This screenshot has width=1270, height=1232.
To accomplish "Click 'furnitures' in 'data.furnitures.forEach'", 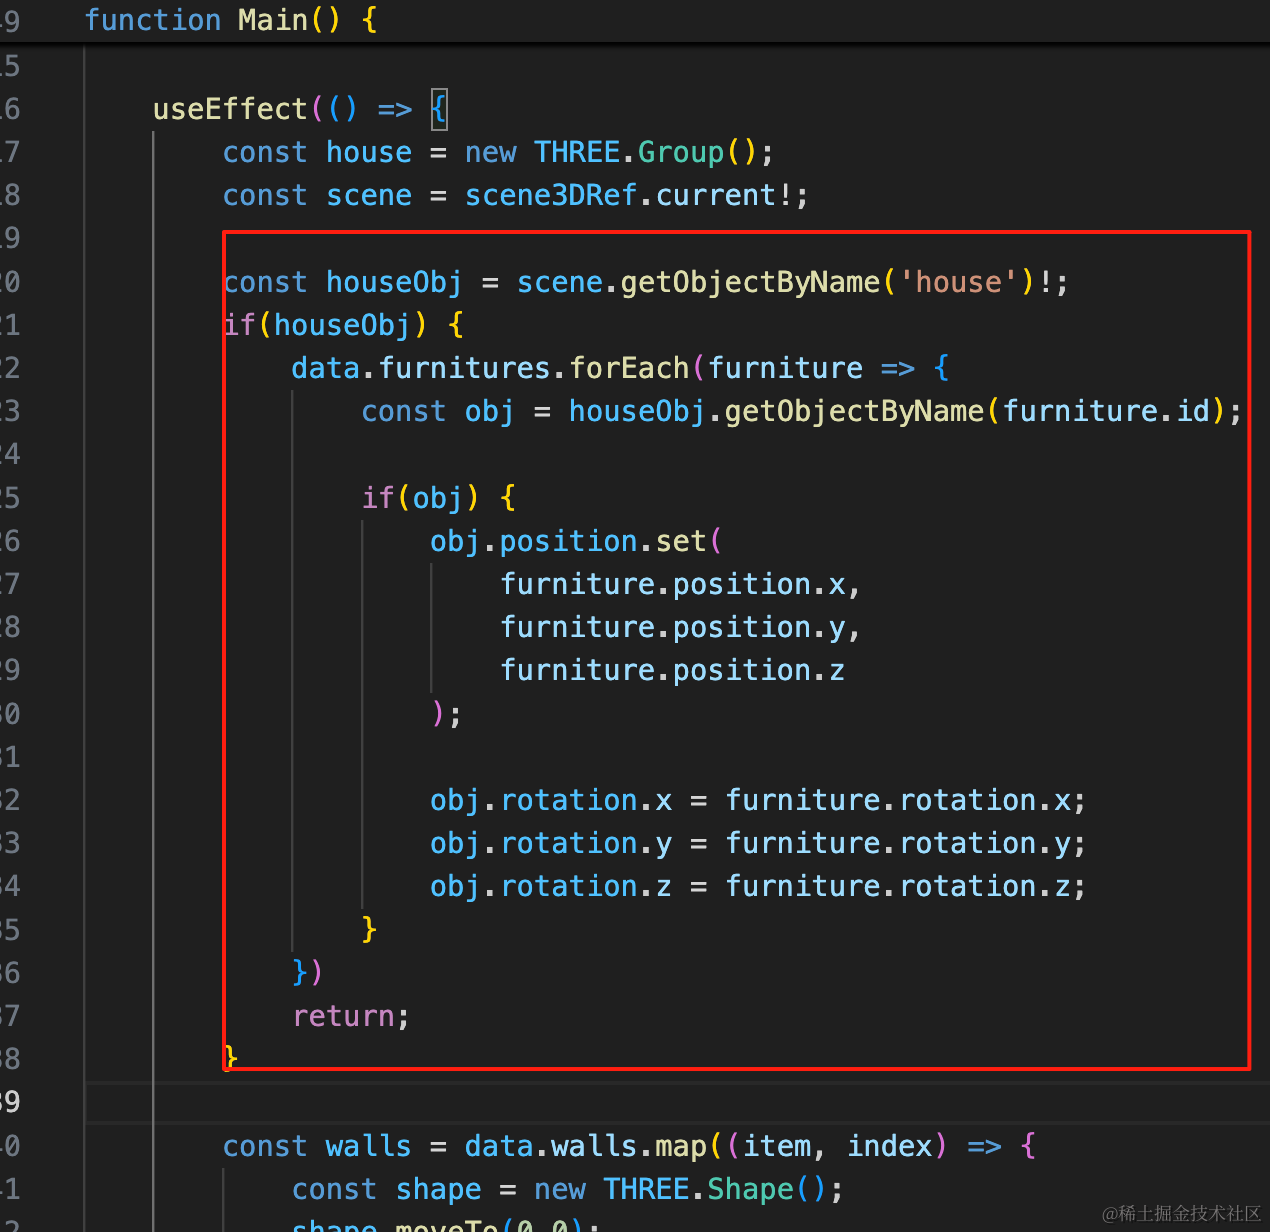I will [464, 368].
